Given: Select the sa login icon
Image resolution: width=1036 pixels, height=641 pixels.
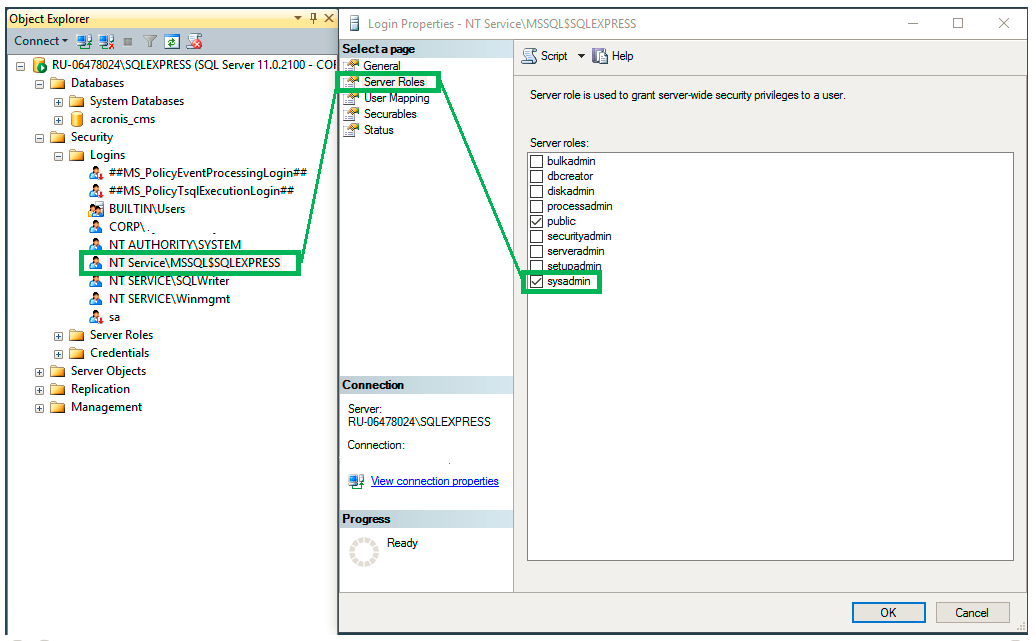Looking at the screenshot, I should point(96,317).
